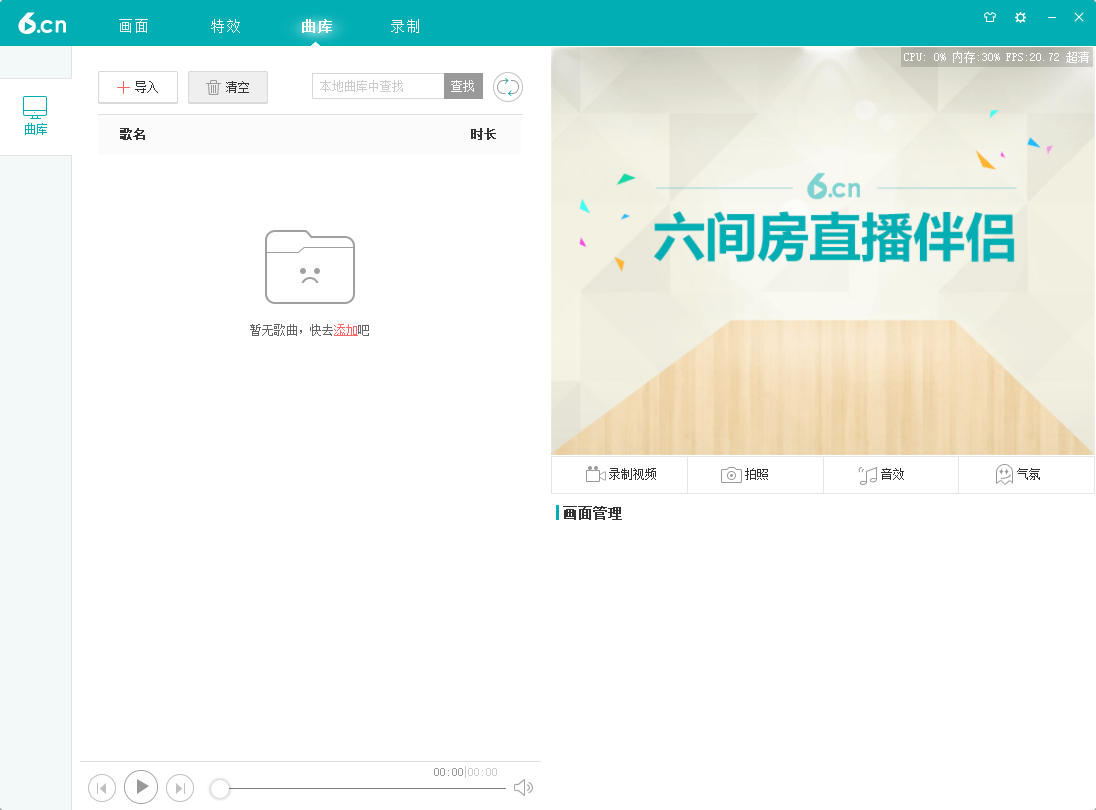The image size is (1096, 810).
Task: Click 录制视频 record video button
Action: [x=620, y=475]
